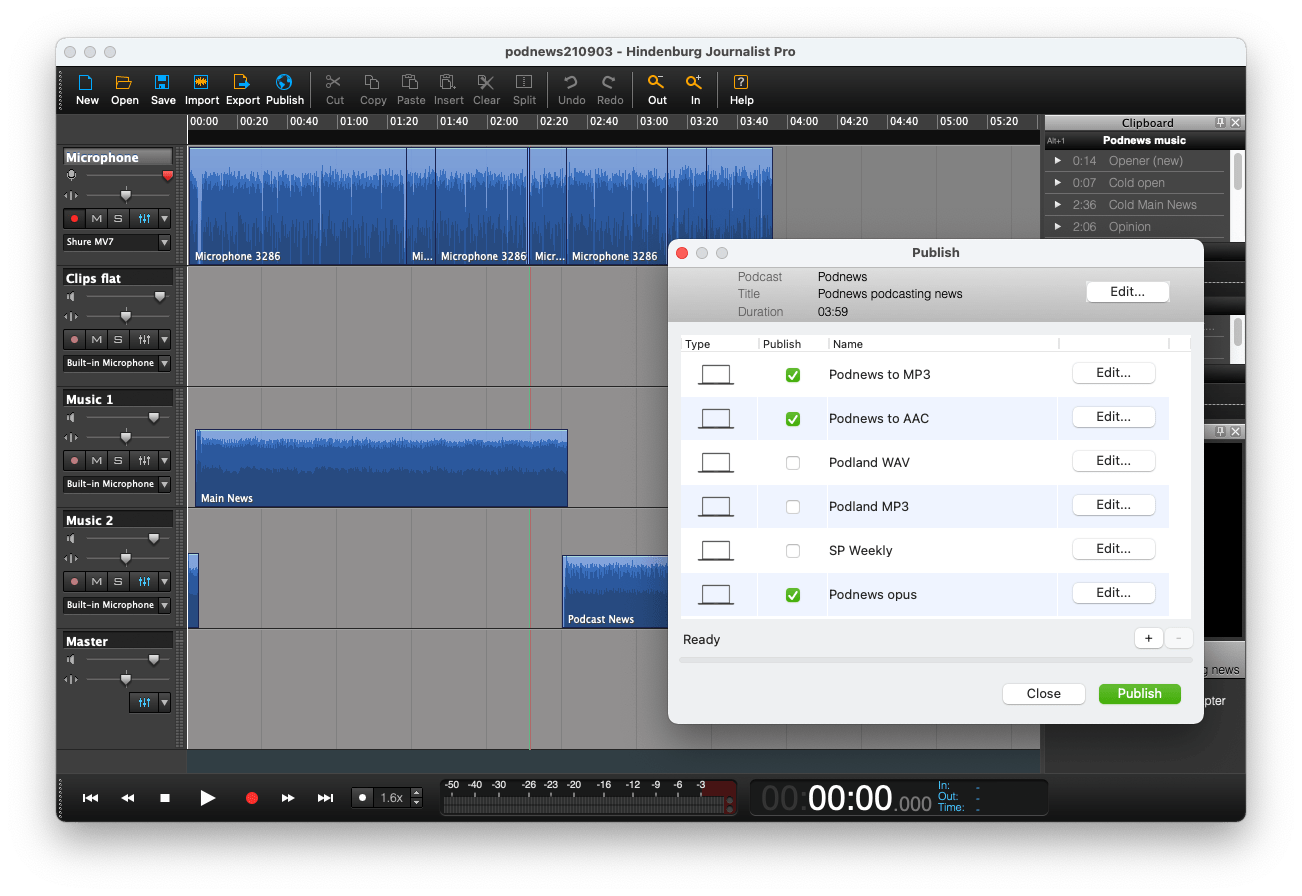The width and height of the screenshot is (1302, 896).
Task: Click Edit for Podnews to MP3
Action: click(x=1113, y=373)
